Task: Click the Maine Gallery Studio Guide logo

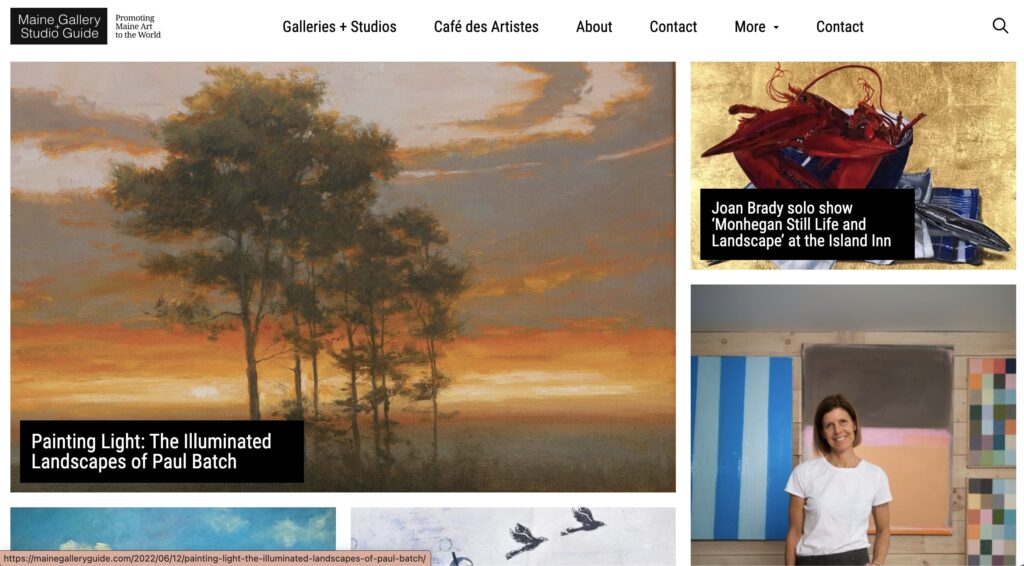Action: 59,26
